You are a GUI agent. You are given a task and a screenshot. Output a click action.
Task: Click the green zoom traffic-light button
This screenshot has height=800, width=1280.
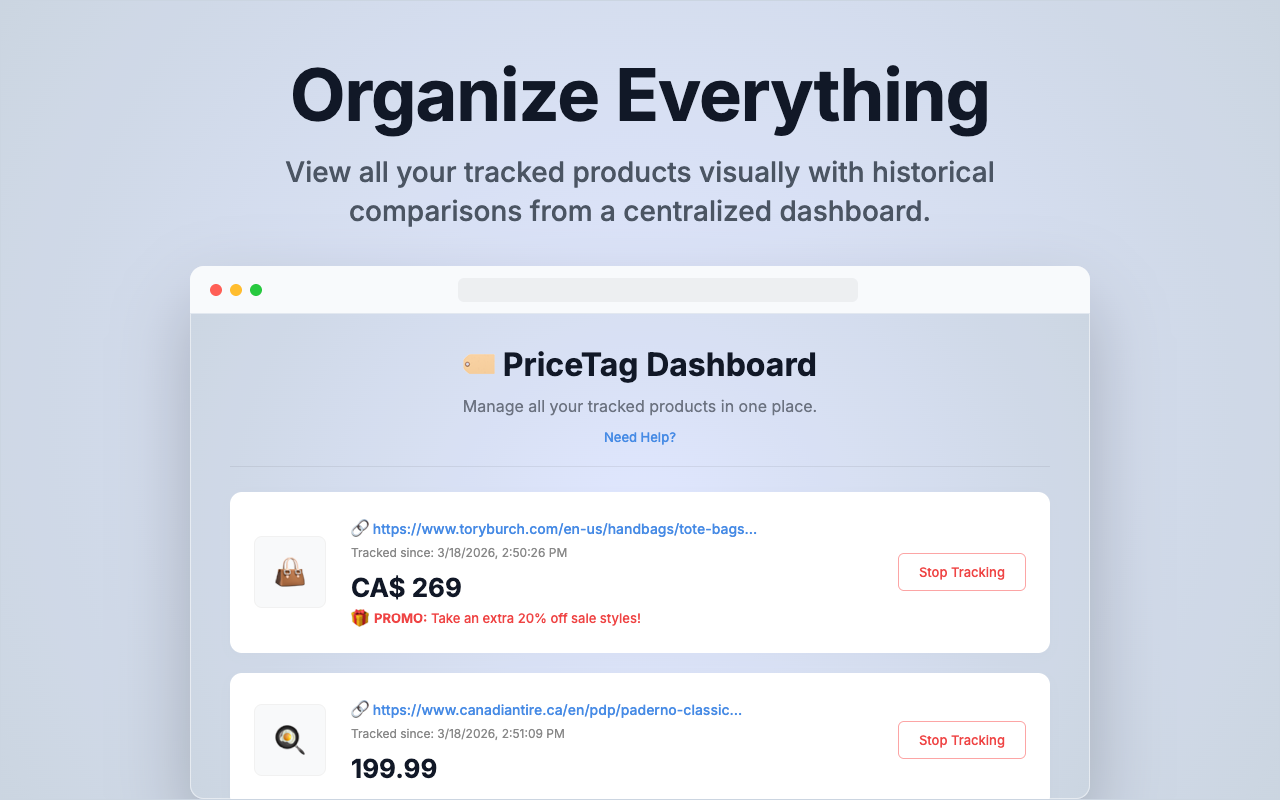click(x=256, y=289)
